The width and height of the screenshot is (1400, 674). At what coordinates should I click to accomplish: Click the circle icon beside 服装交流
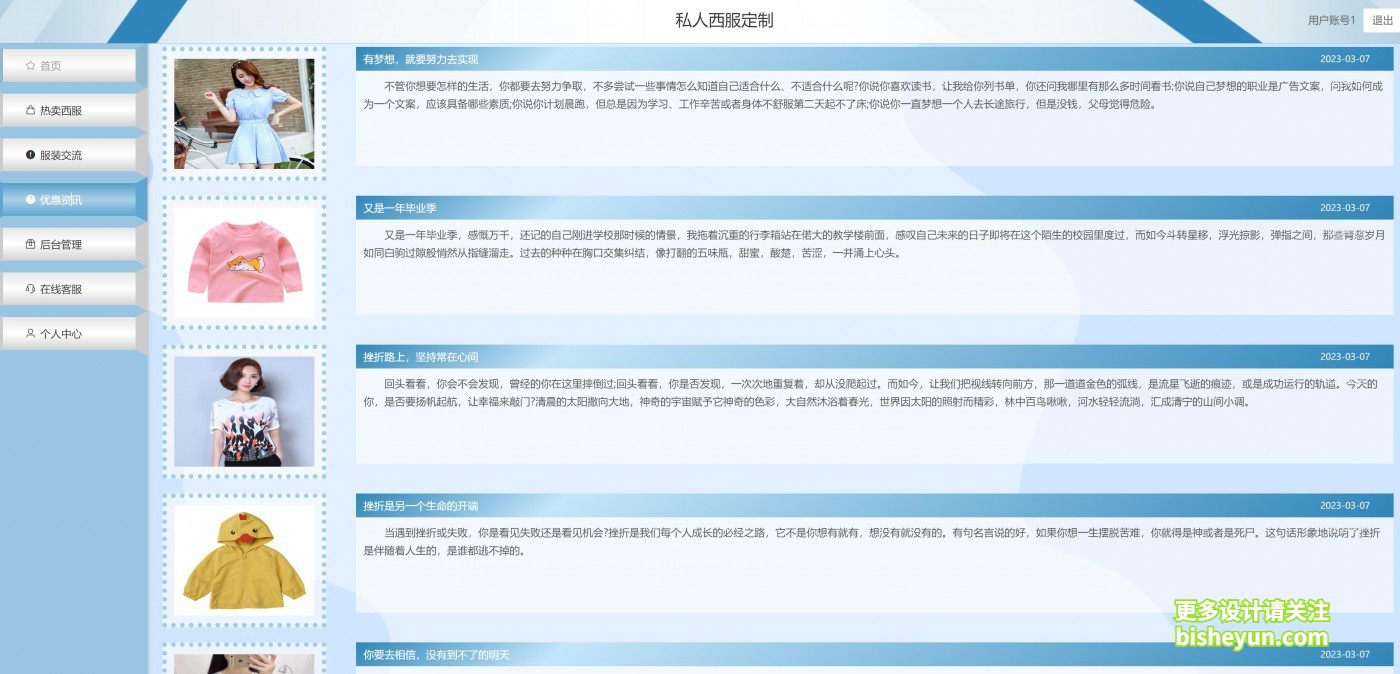[x=30, y=155]
